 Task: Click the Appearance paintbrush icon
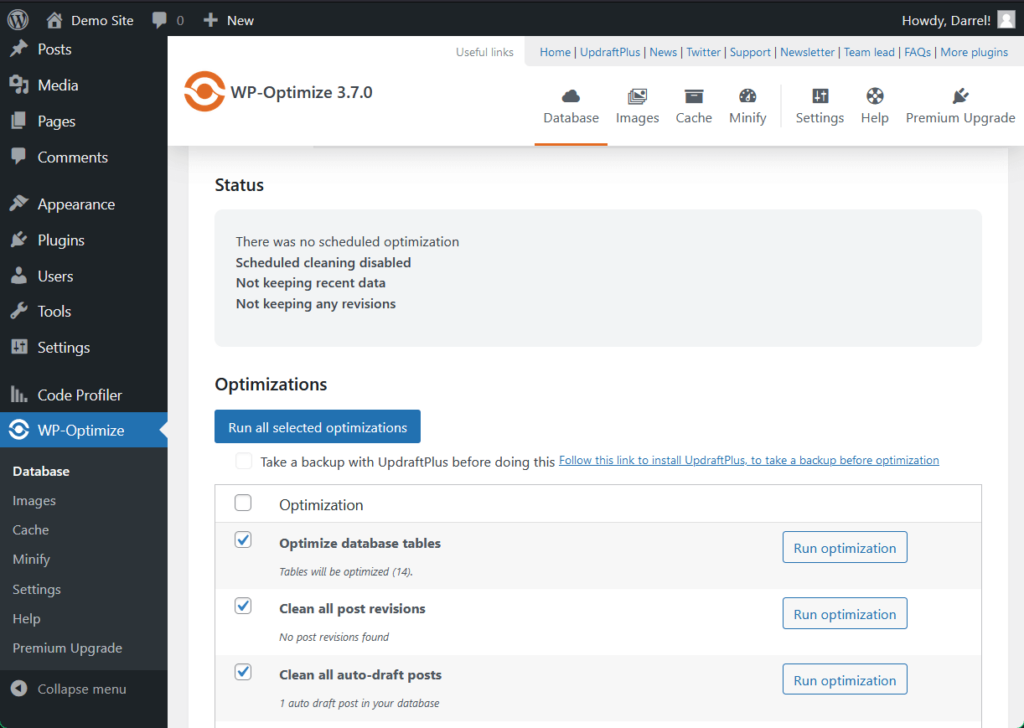[x=19, y=204]
